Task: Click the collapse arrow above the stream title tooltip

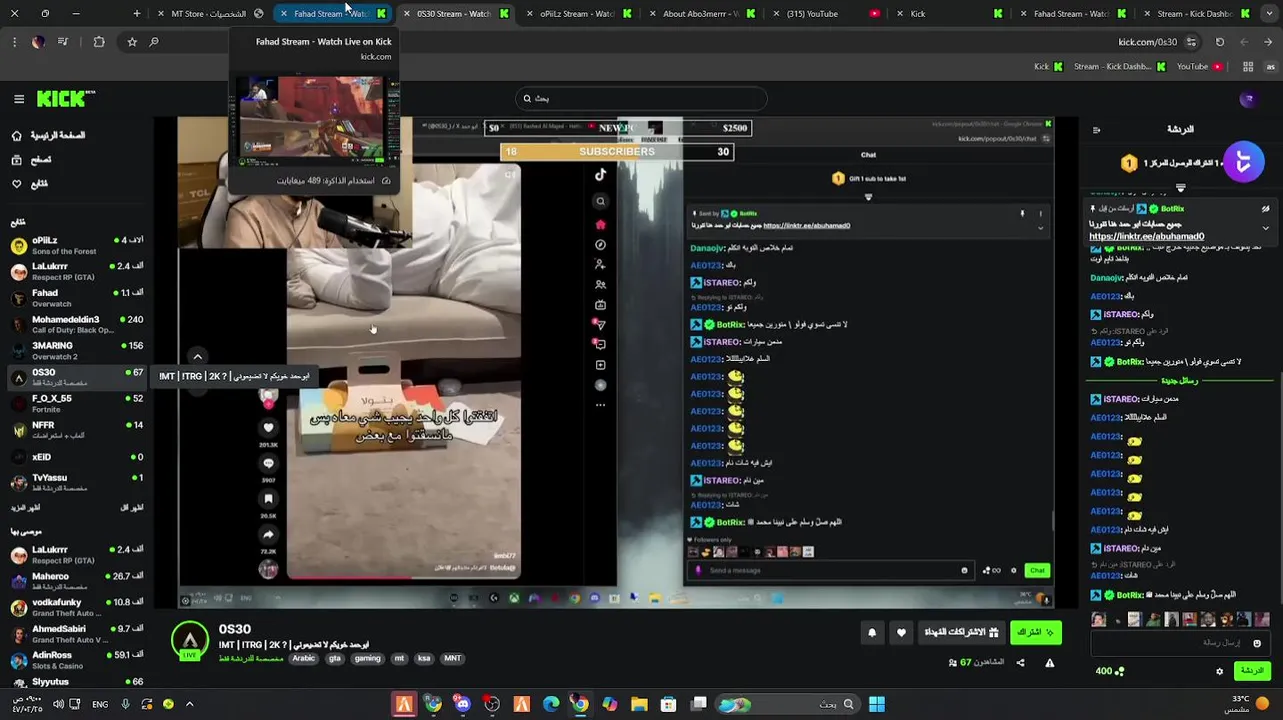Action: click(197, 356)
